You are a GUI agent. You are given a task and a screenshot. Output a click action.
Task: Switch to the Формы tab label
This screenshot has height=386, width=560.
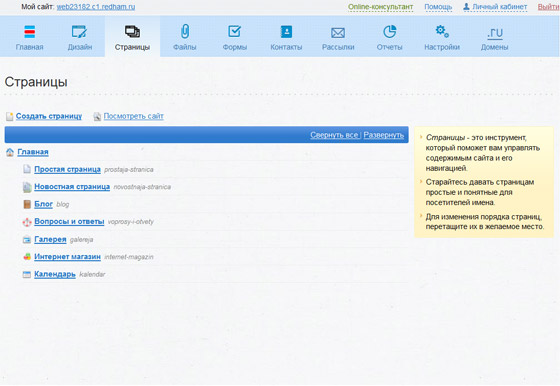click(x=234, y=47)
